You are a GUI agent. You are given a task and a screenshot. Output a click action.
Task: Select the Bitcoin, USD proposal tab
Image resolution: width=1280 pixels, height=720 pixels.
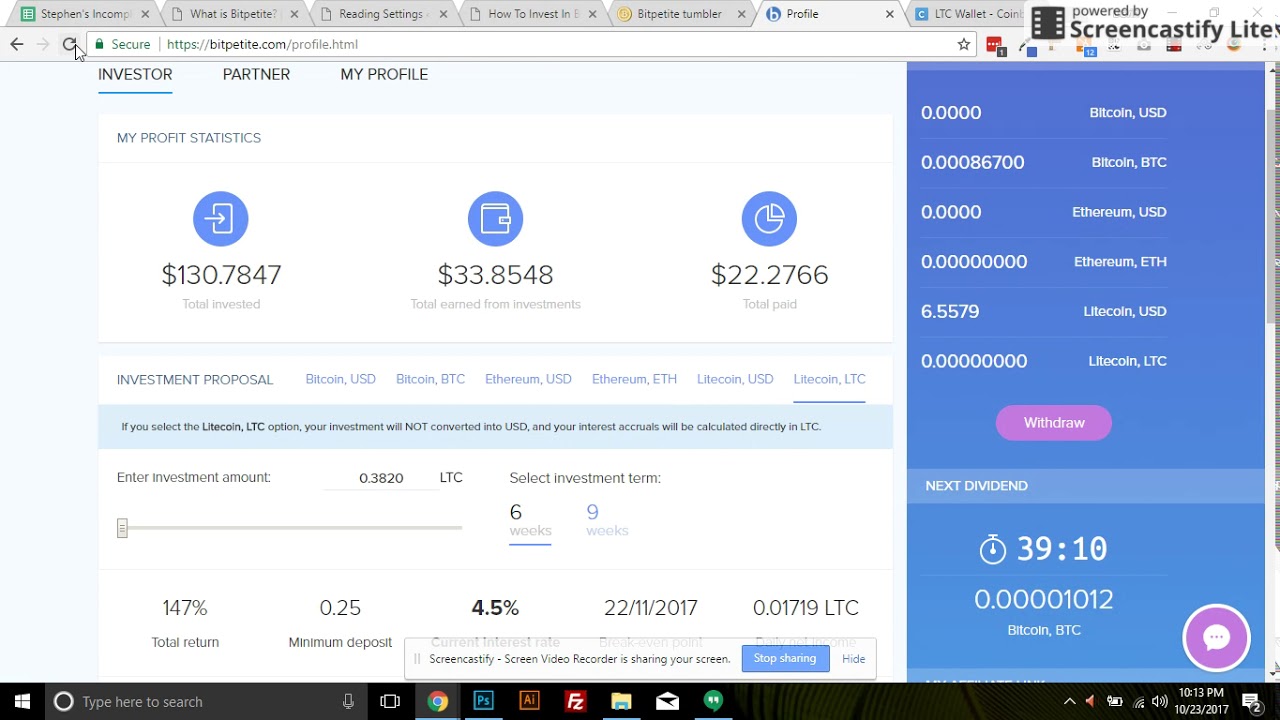341,379
